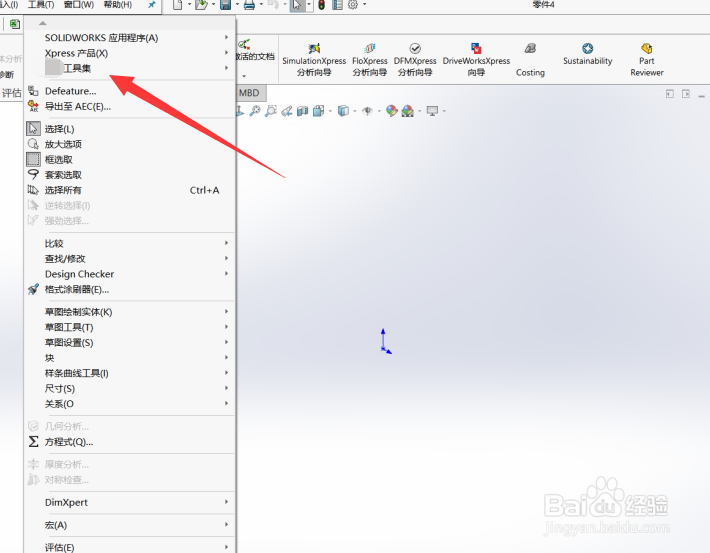Choose 放大选项 menu item

click(130, 144)
